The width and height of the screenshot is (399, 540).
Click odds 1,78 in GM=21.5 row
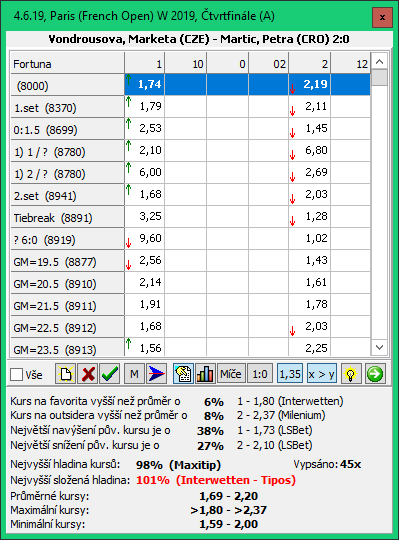(309, 305)
